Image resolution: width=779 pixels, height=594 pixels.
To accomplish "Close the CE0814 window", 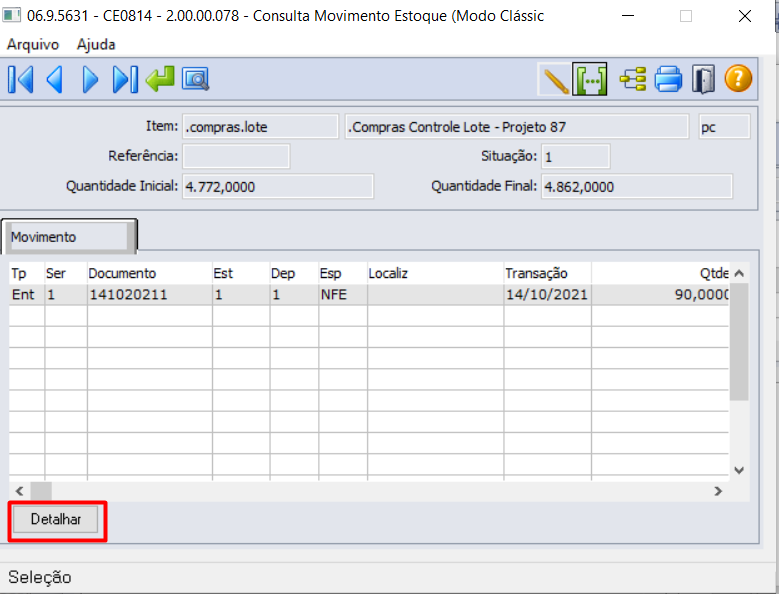I will (x=745, y=16).
